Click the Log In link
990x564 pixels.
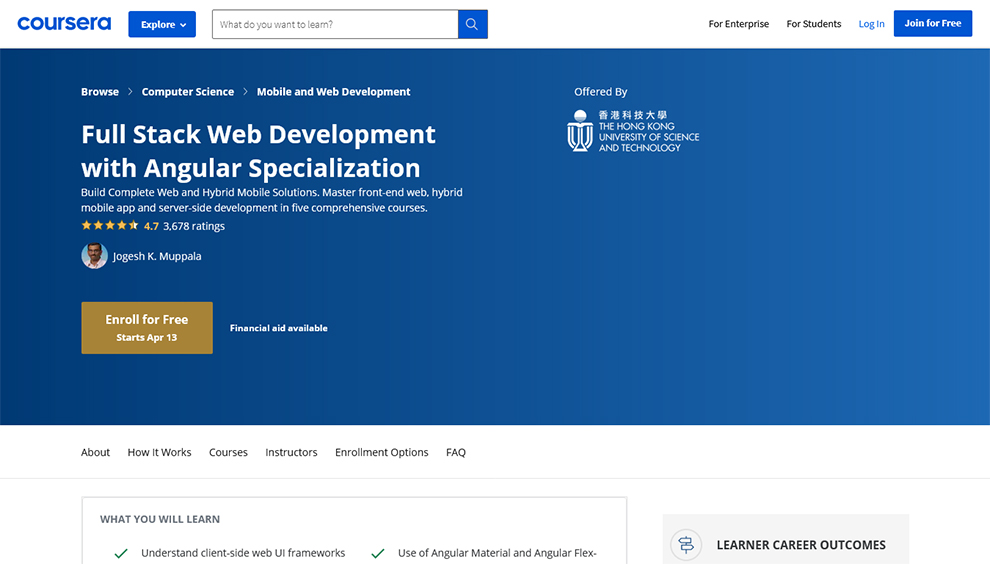[x=871, y=24]
